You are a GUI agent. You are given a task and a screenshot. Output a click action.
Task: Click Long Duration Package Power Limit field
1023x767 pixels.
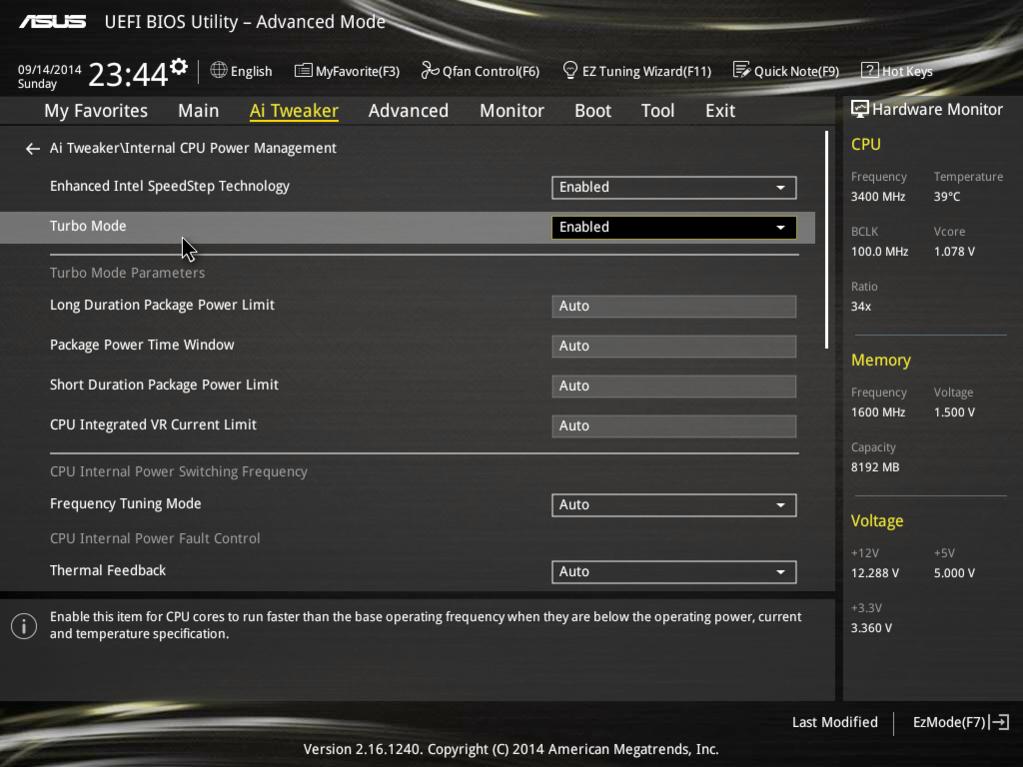(x=674, y=306)
